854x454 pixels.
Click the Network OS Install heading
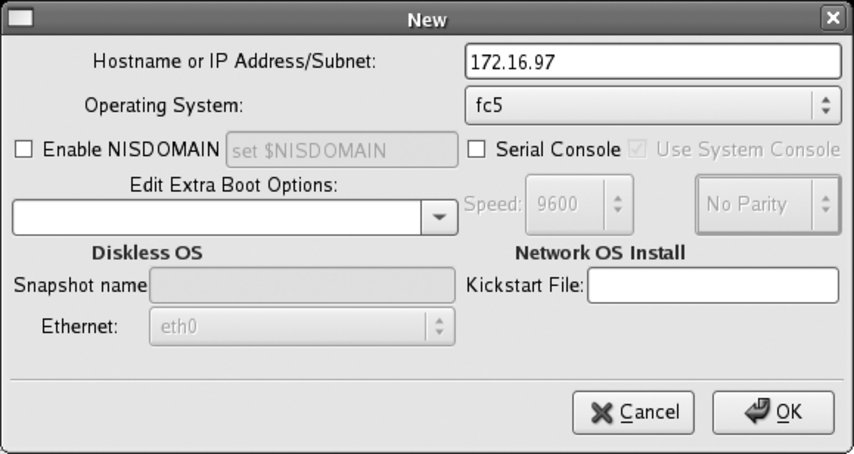point(600,253)
